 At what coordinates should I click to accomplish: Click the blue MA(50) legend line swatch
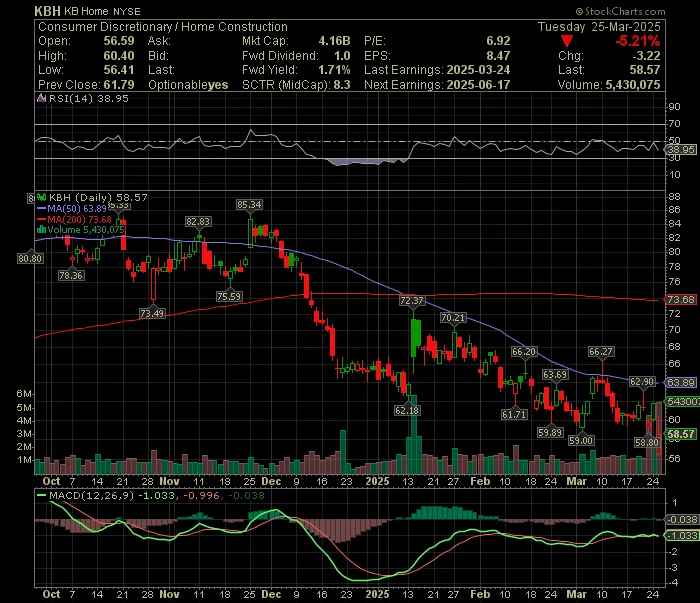[42, 208]
